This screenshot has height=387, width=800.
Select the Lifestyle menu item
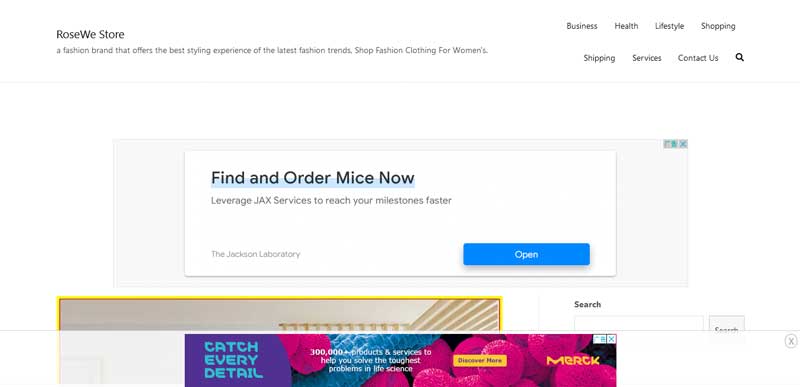click(669, 26)
